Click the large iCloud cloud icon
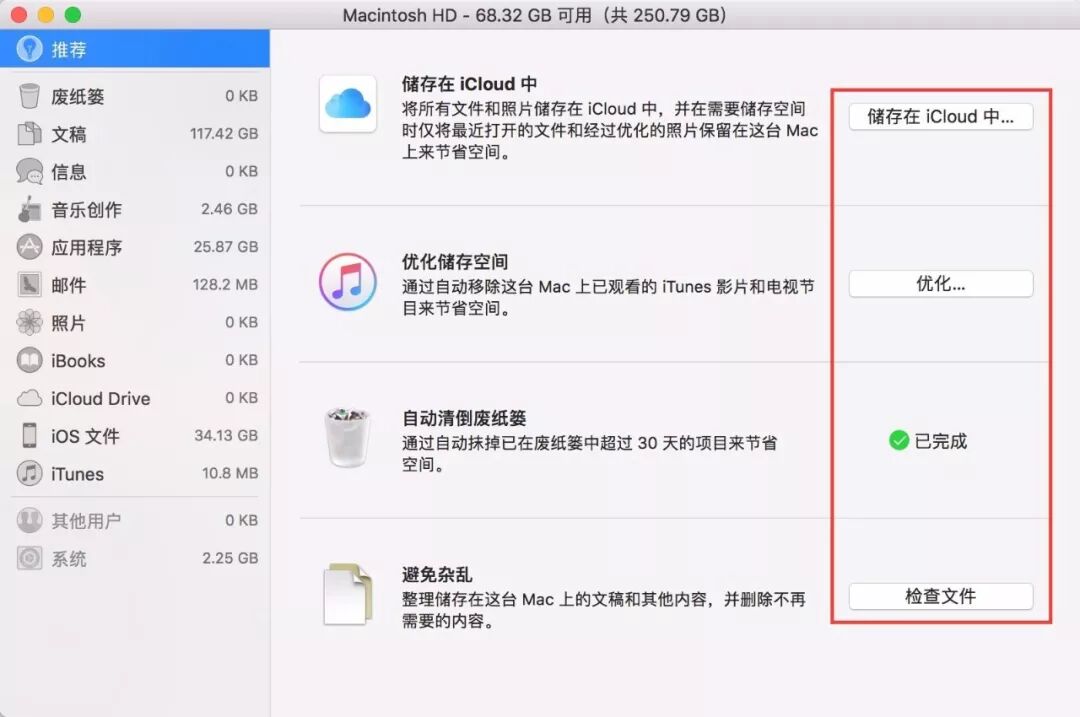Screen dimensions: 1080x717 [x=348, y=104]
